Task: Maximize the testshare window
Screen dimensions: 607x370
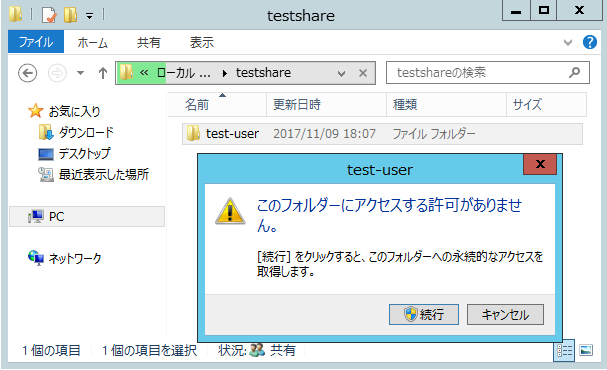Action: (544, 10)
